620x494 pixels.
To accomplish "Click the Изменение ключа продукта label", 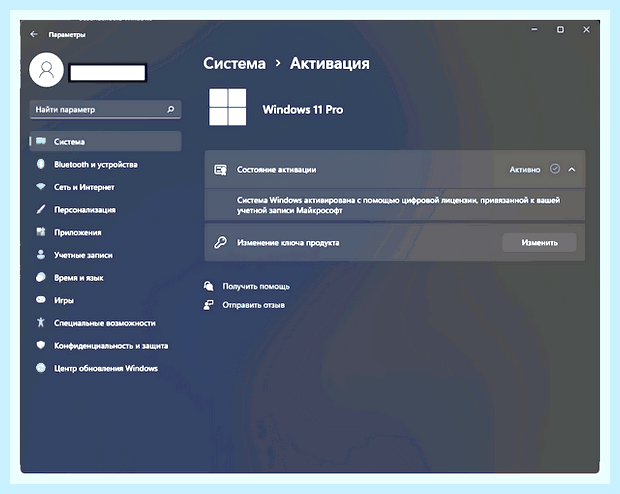I will tap(288, 242).
